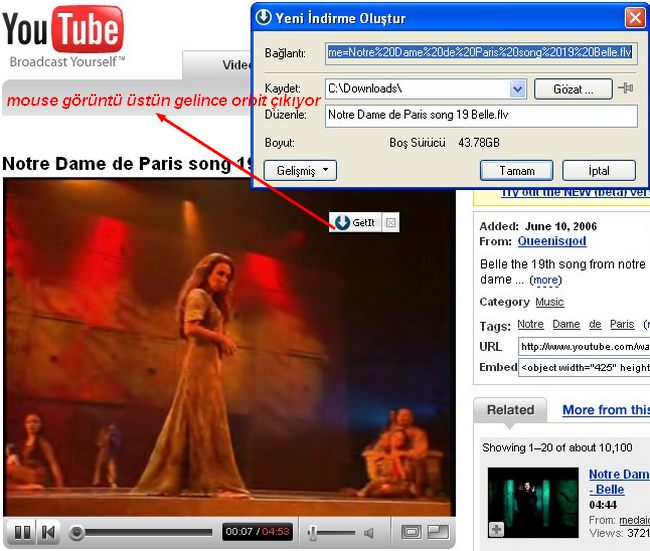Adjust the volume slider knob
The width and height of the screenshot is (650, 551).
pyautogui.click(x=313, y=532)
